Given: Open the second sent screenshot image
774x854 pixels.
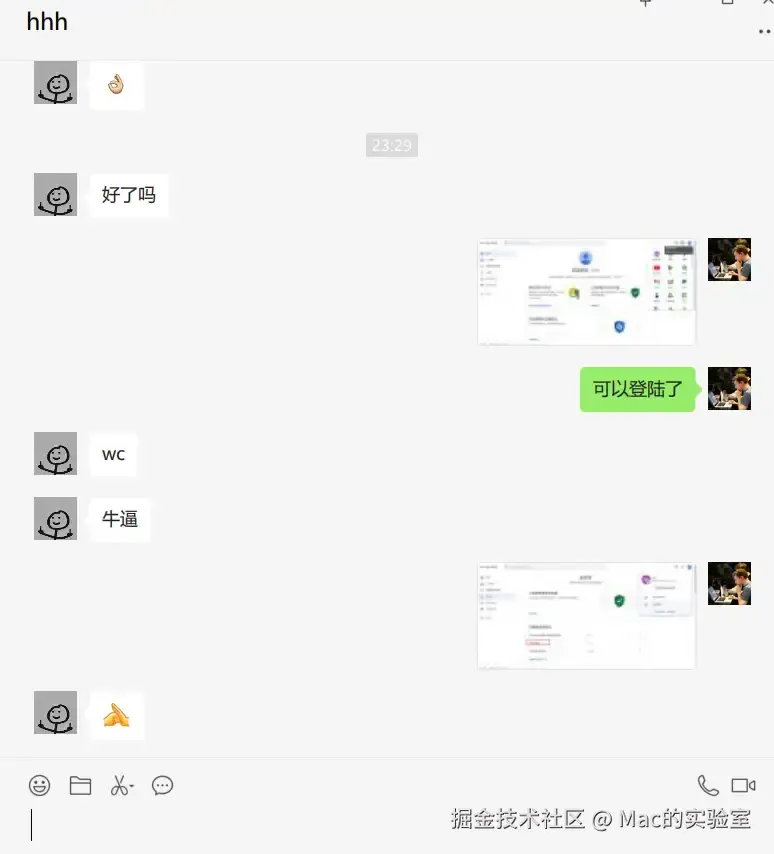Looking at the screenshot, I should (586, 615).
